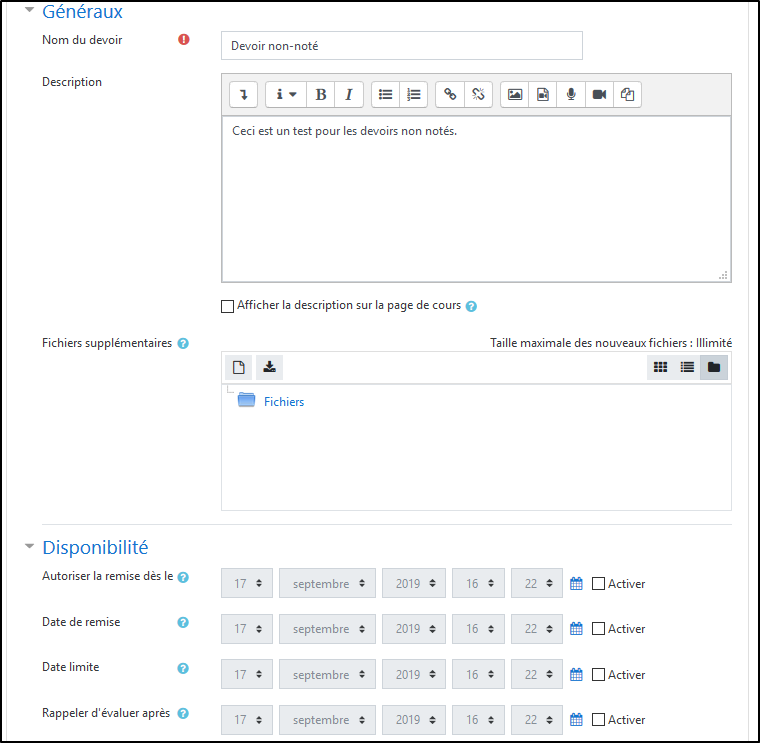
Task: Check Activer for 'Date limite'
Action: [598, 675]
